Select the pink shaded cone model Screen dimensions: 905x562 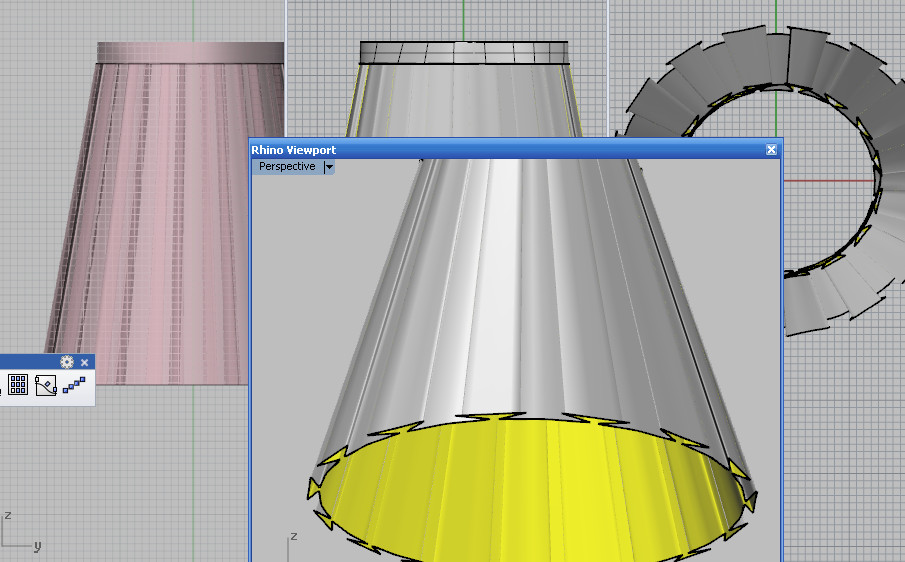coord(156,213)
